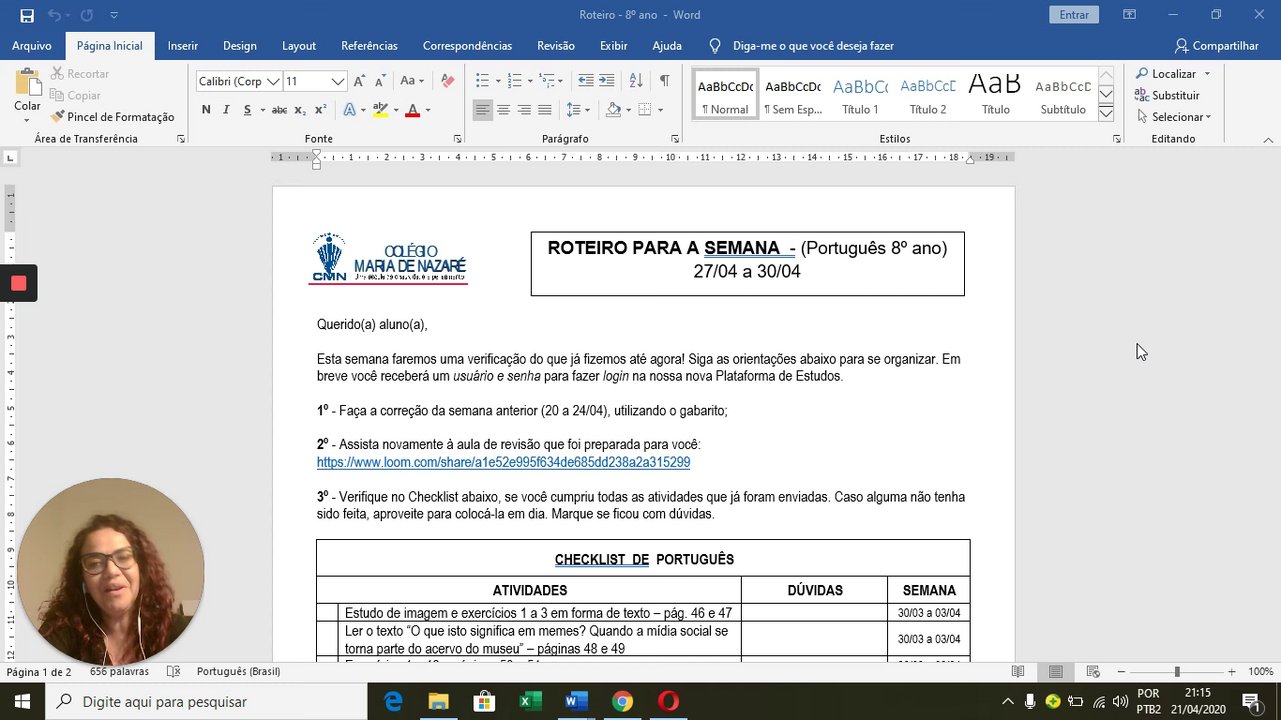Screen dimensions: 1281x720
Task: Increase paragraph indent
Action: (x=609, y=81)
